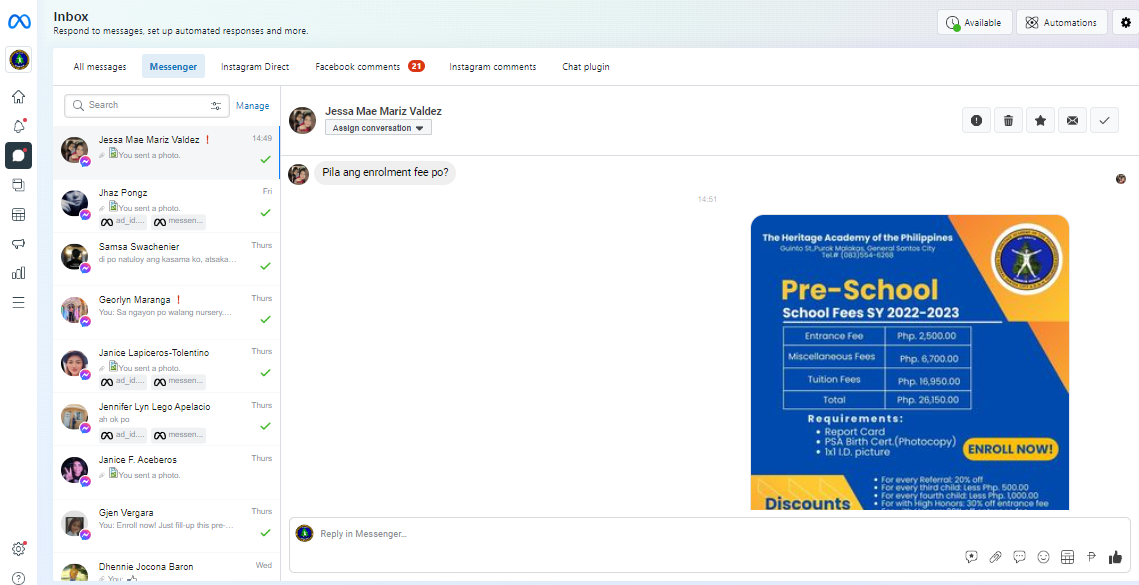Click 'Pila ang enrolment fee po?' message

pyautogui.click(x=385, y=173)
